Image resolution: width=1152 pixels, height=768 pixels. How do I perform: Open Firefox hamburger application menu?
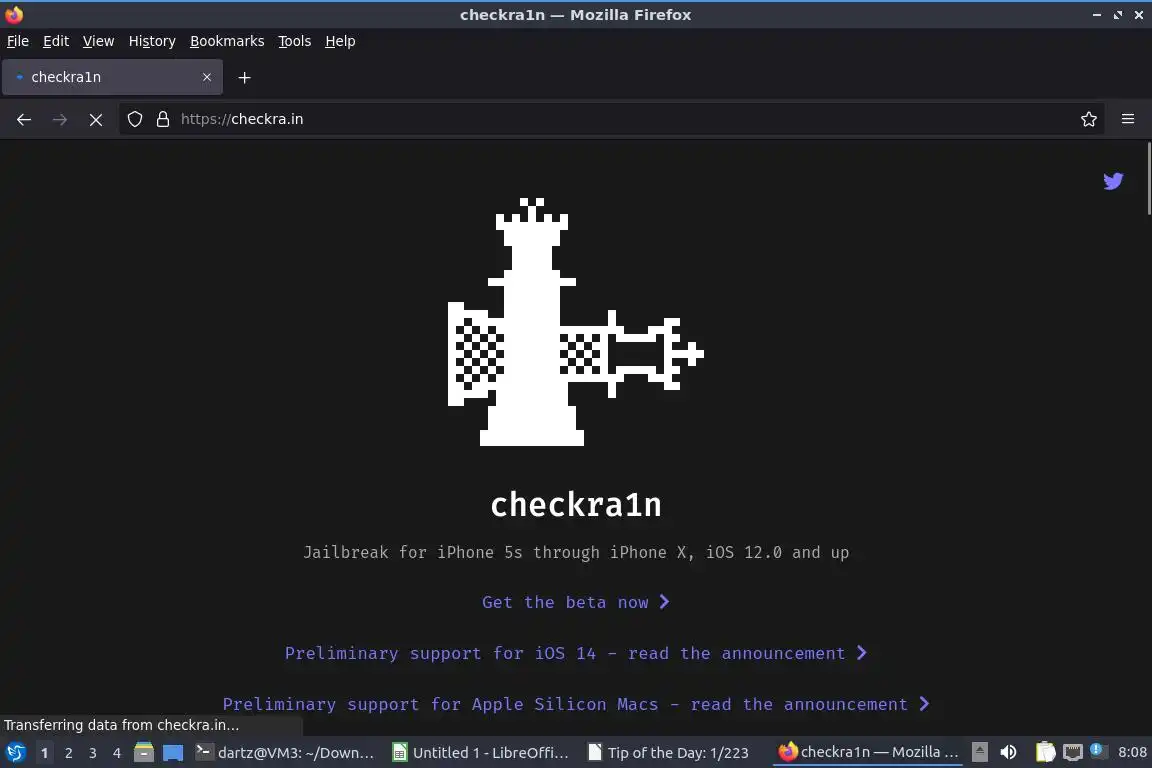pos(1128,119)
